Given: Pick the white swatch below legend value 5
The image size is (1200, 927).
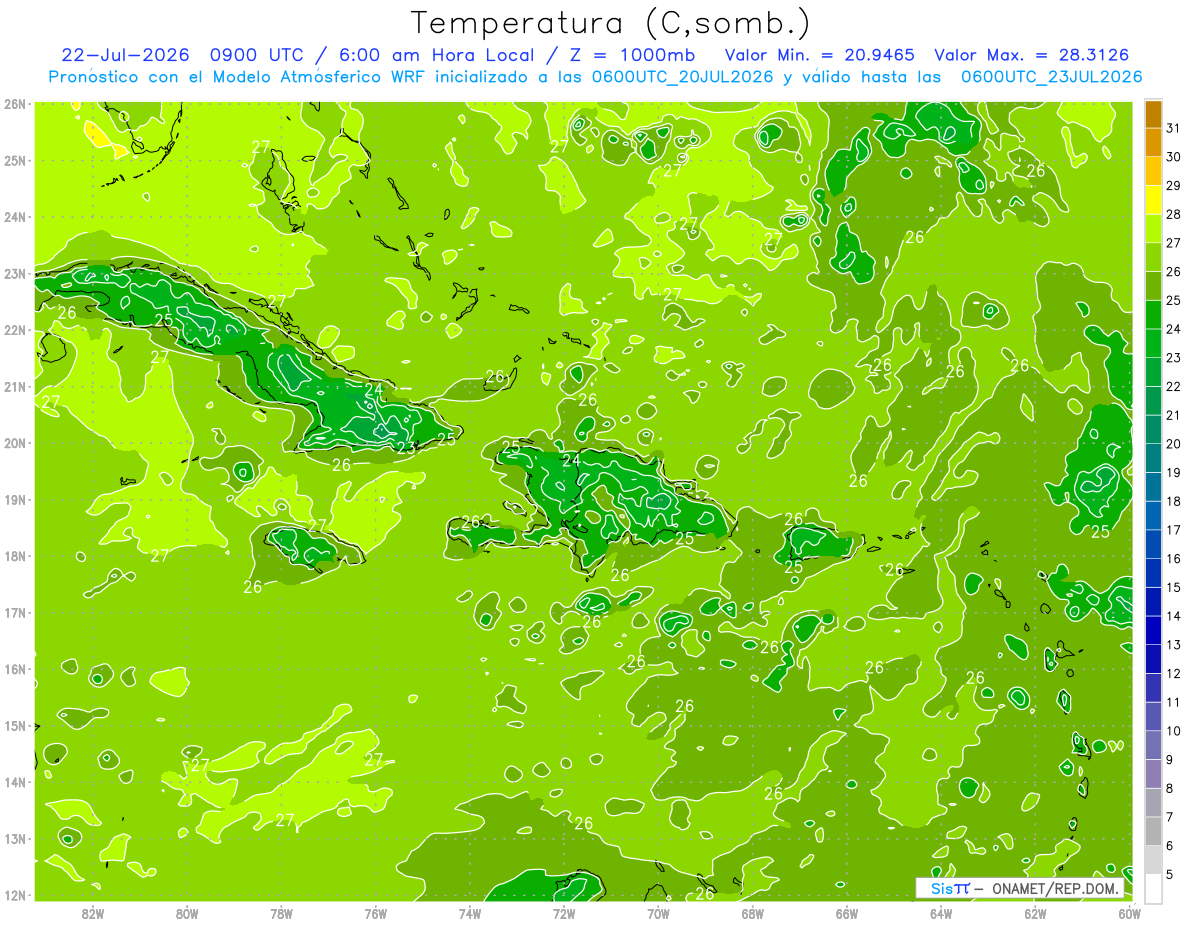Looking at the screenshot, I should coord(1153,888).
